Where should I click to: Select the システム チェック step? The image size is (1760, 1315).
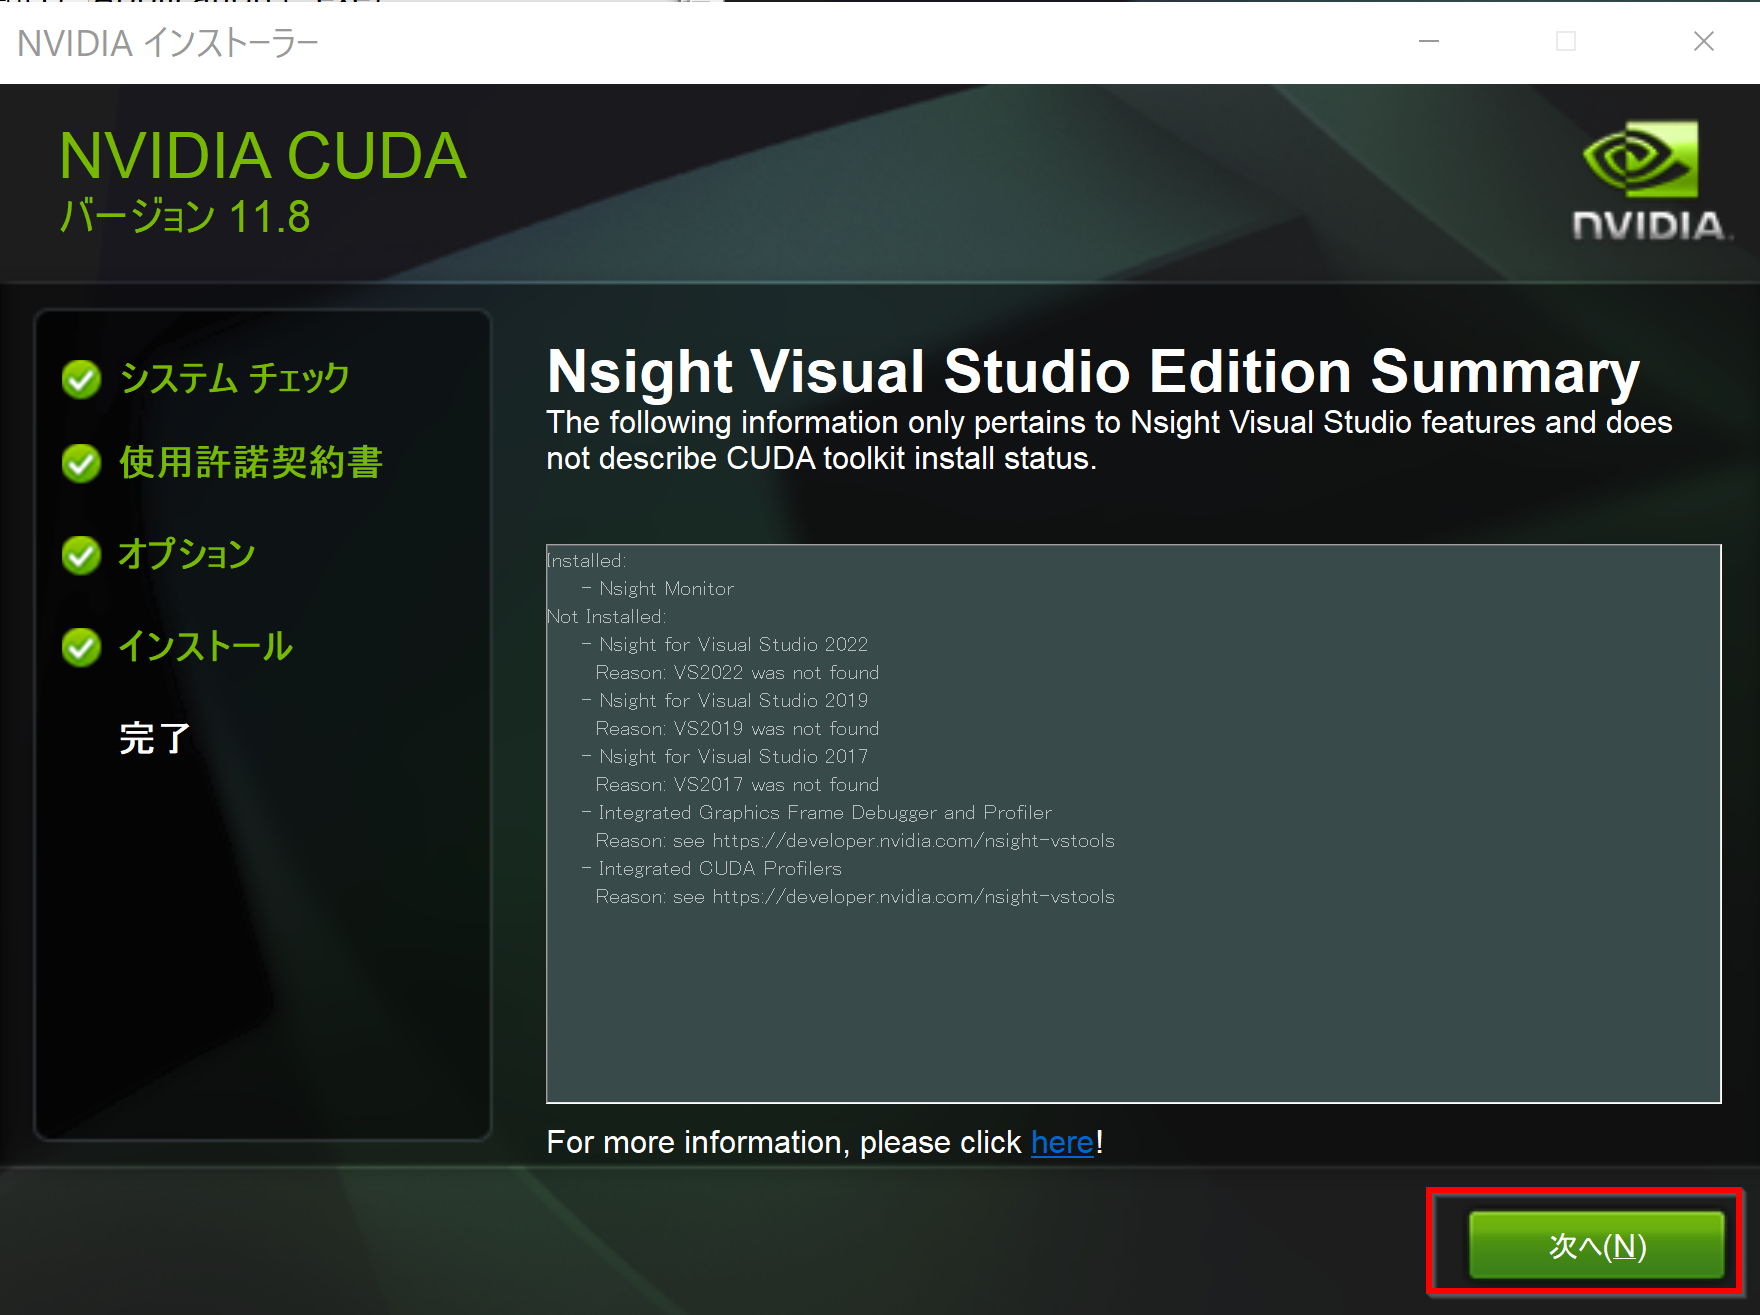coord(234,378)
